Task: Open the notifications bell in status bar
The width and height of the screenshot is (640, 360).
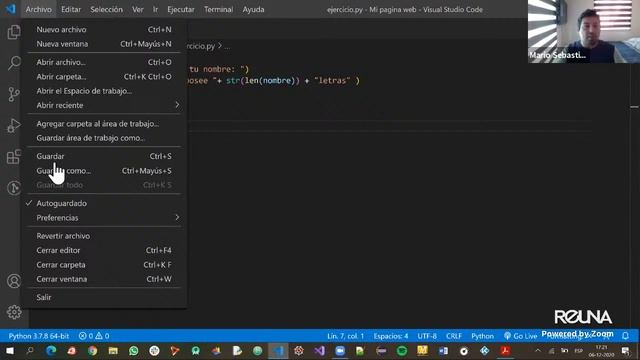Action: click(x=625, y=336)
